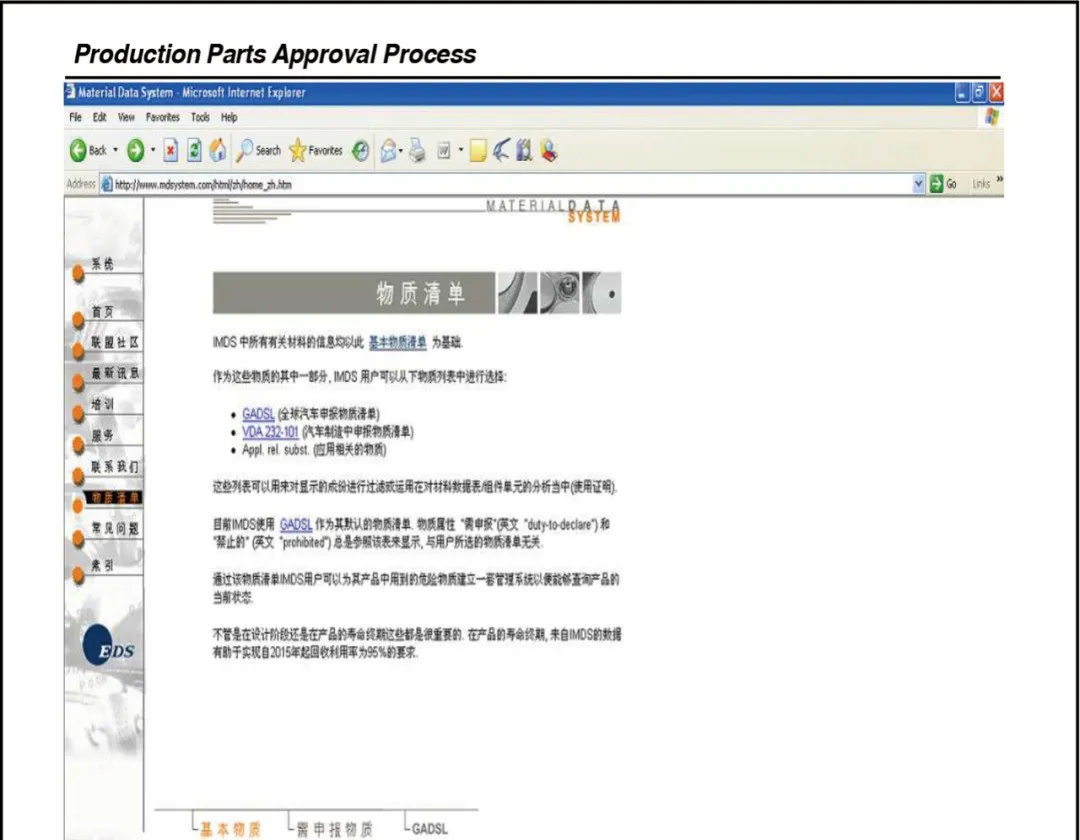Viewport: 1080px width, 840px height.
Task: Open the 基本物质清单 hyperlink
Action: [x=397, y=342]
